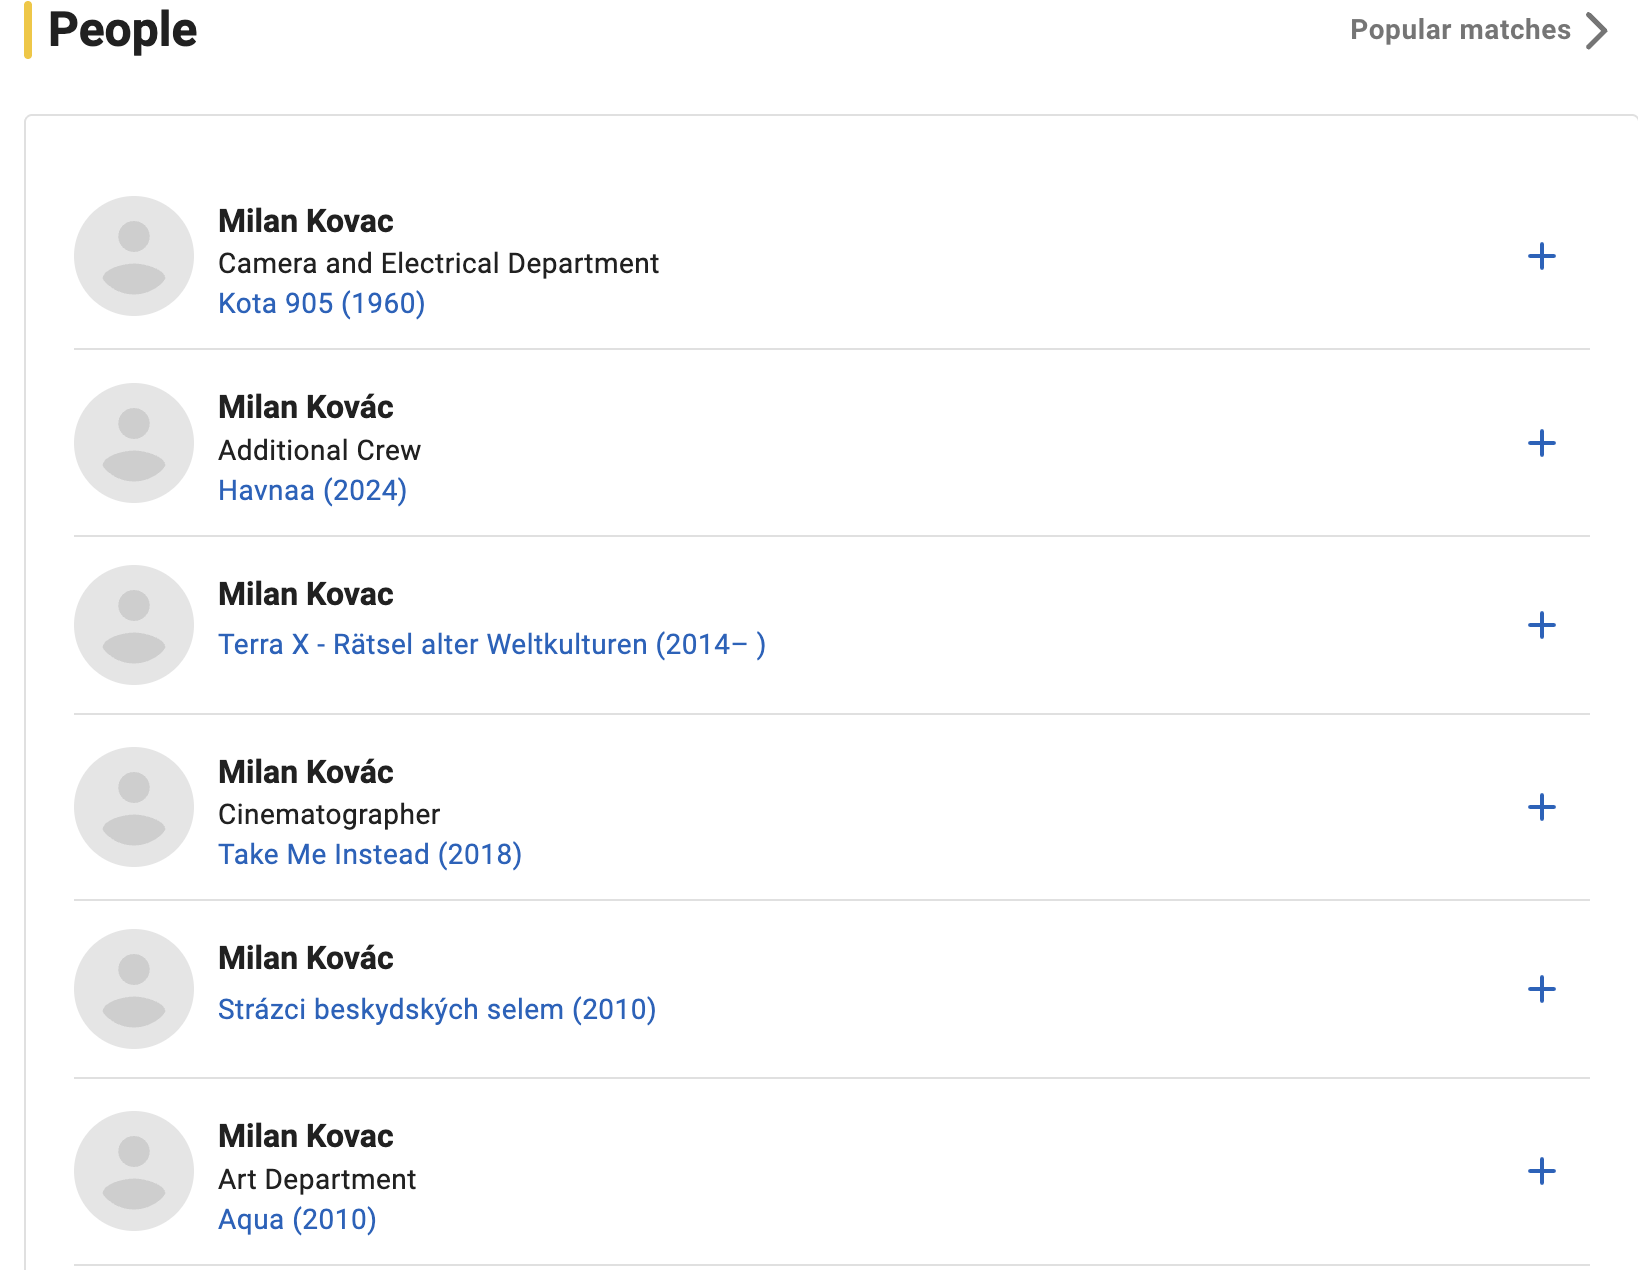Screen dimensions: 1638x1270
Task: Click avatar of Cinematographer Milan Kovác
Action: pyautogui.click(x=134, y=807)
